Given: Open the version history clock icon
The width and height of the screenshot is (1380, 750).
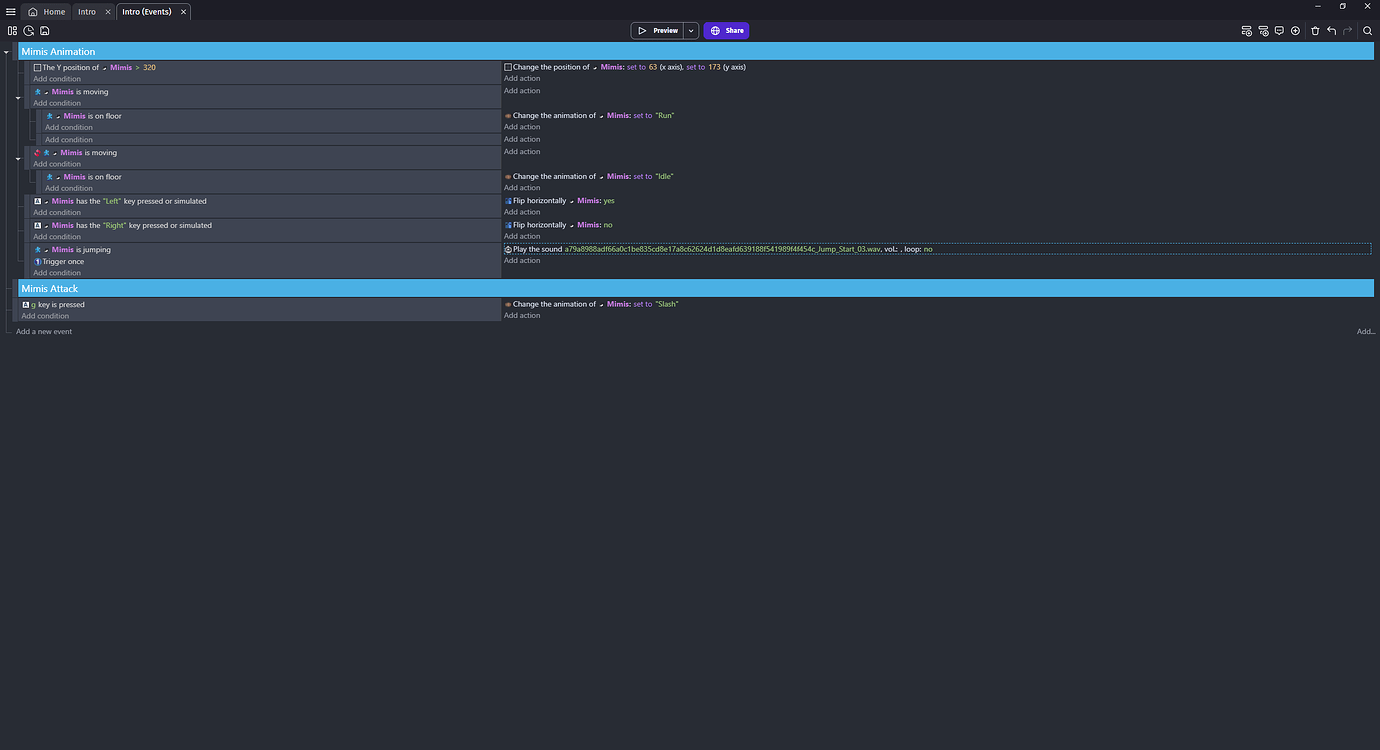Looking at the screenshot, I should click(28, 31).
